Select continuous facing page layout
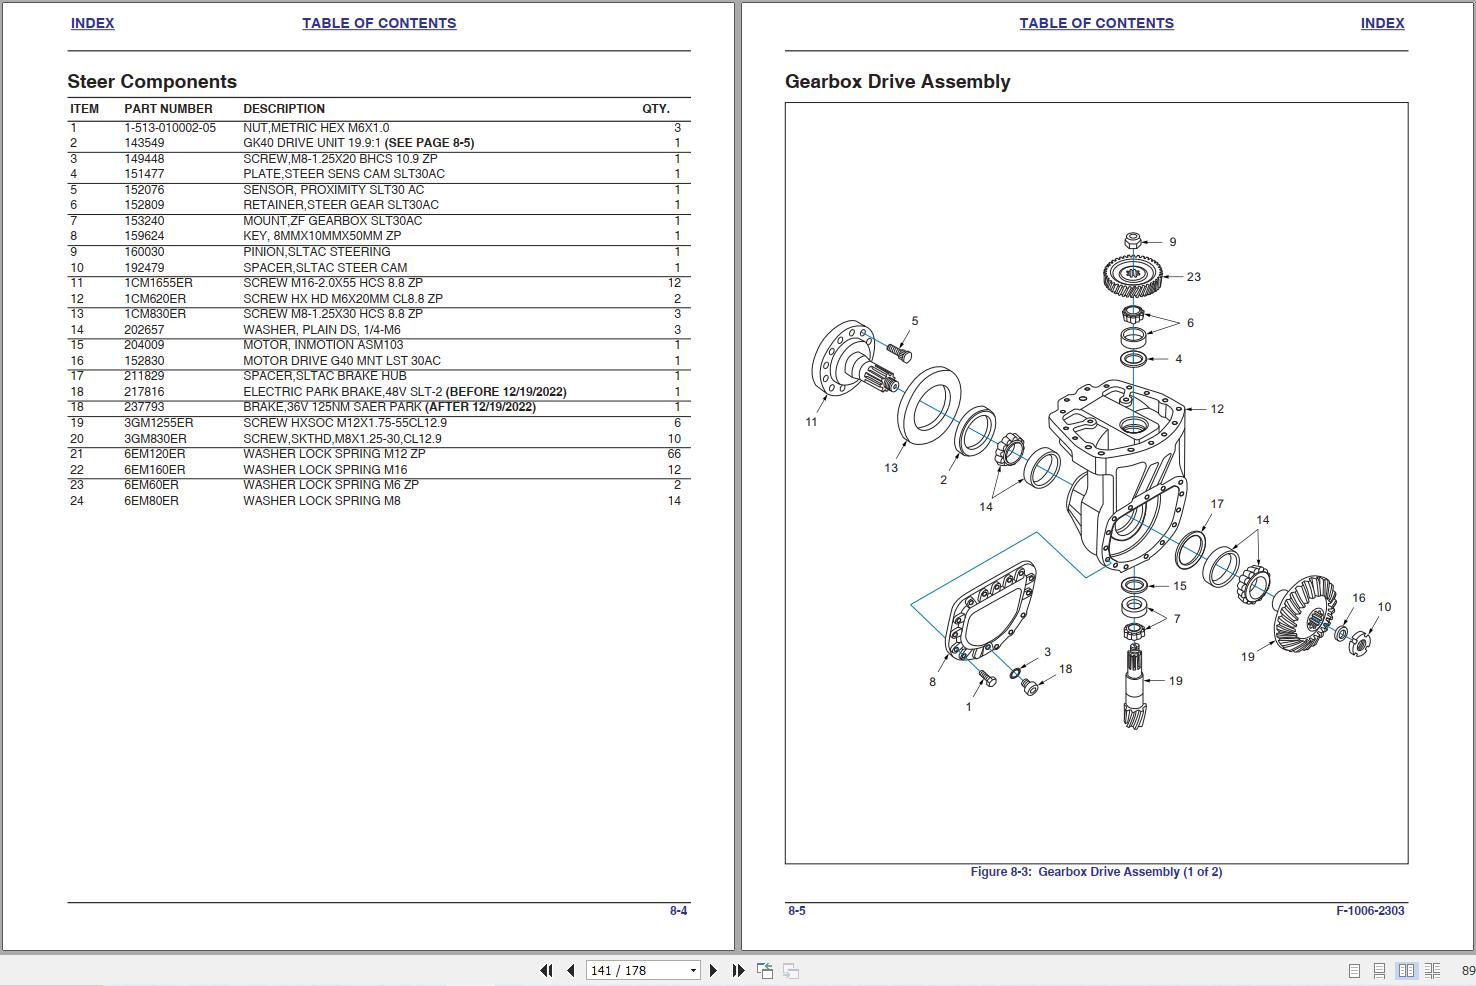Screen dimensions: 1476x986 click(1432, 971)
